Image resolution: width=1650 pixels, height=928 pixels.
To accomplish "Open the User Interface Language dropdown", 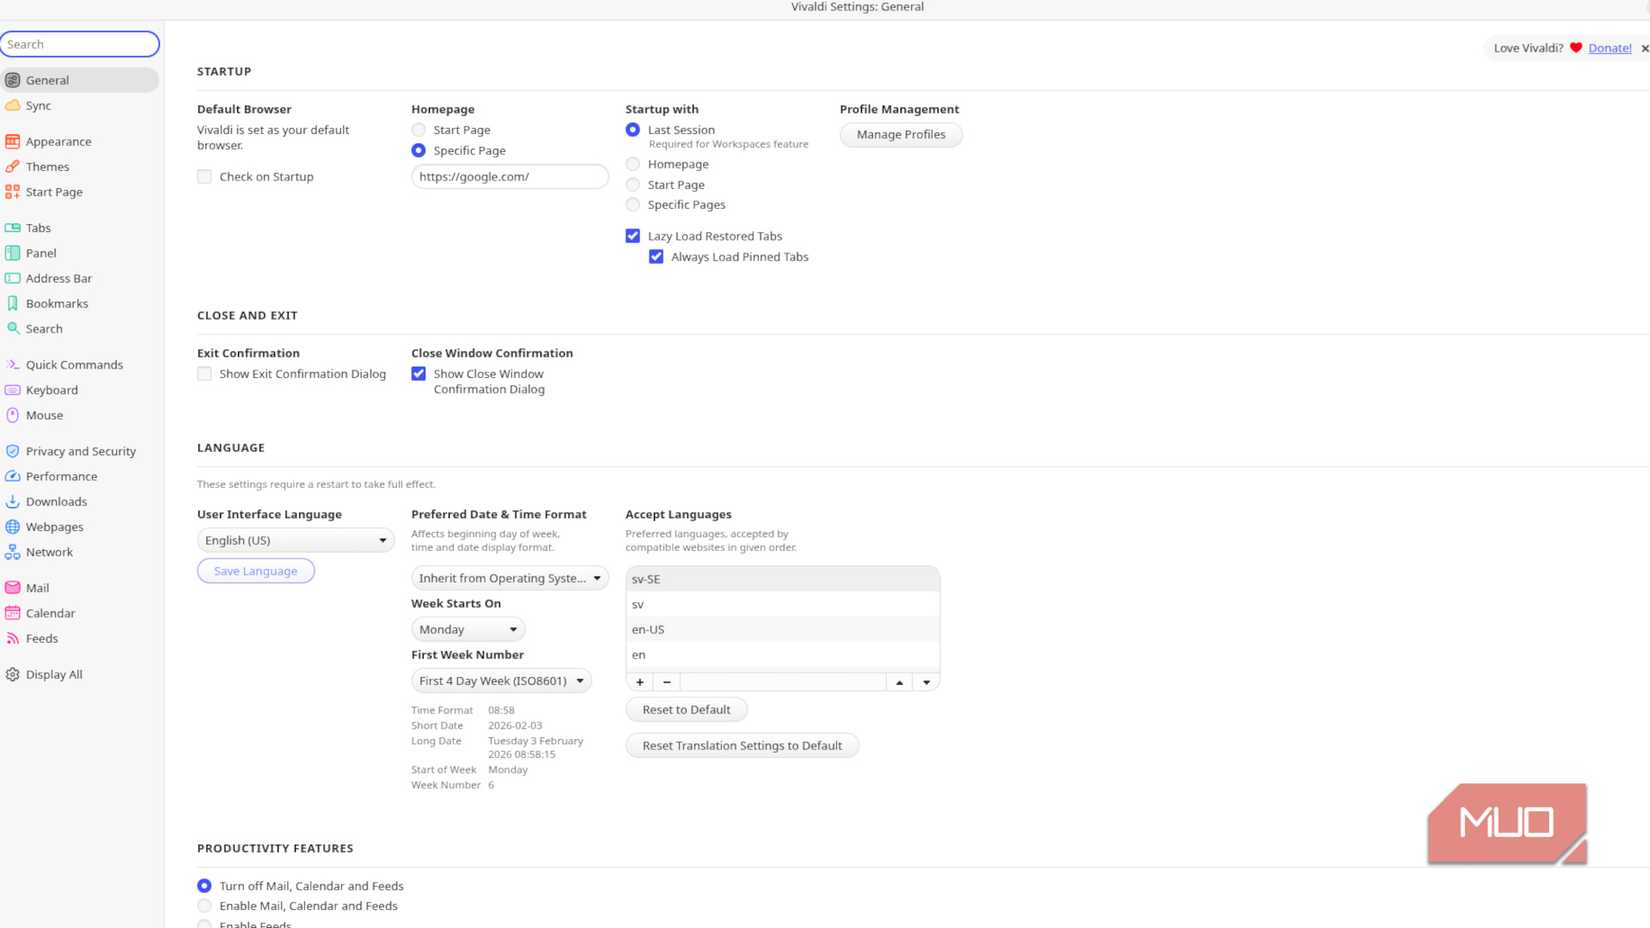I will 295,540.
